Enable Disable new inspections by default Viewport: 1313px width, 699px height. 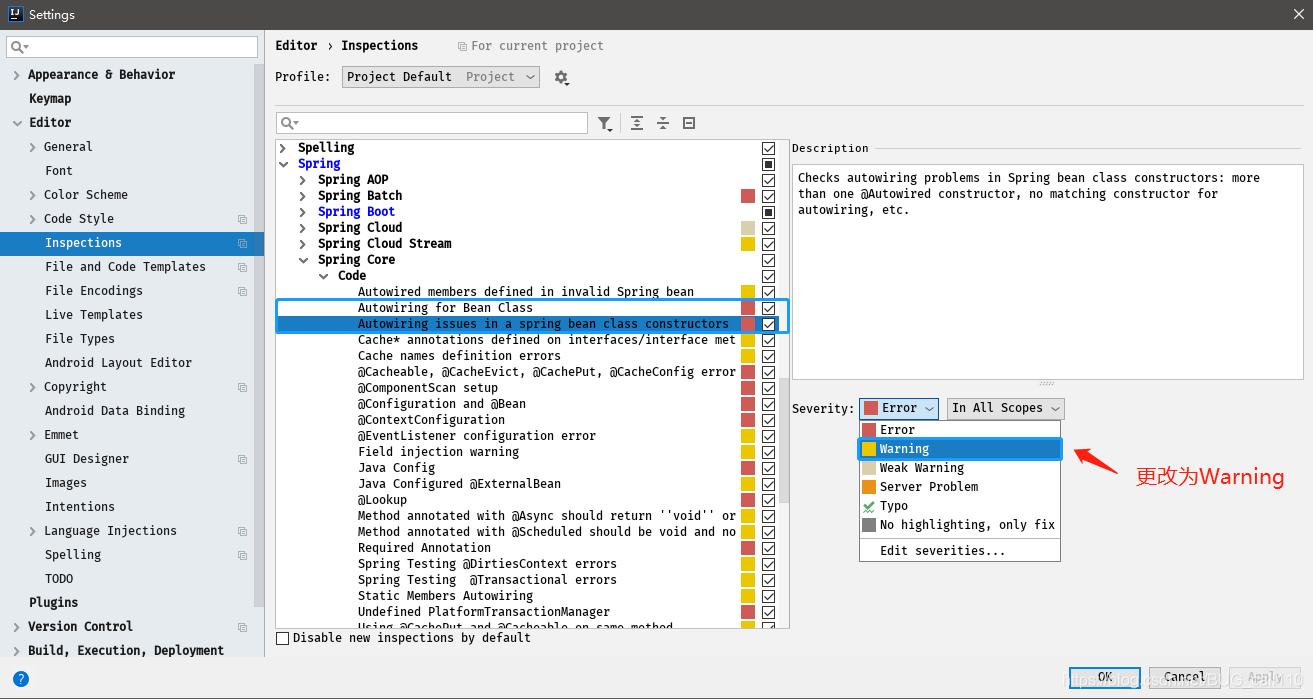(x=282, y=637)
